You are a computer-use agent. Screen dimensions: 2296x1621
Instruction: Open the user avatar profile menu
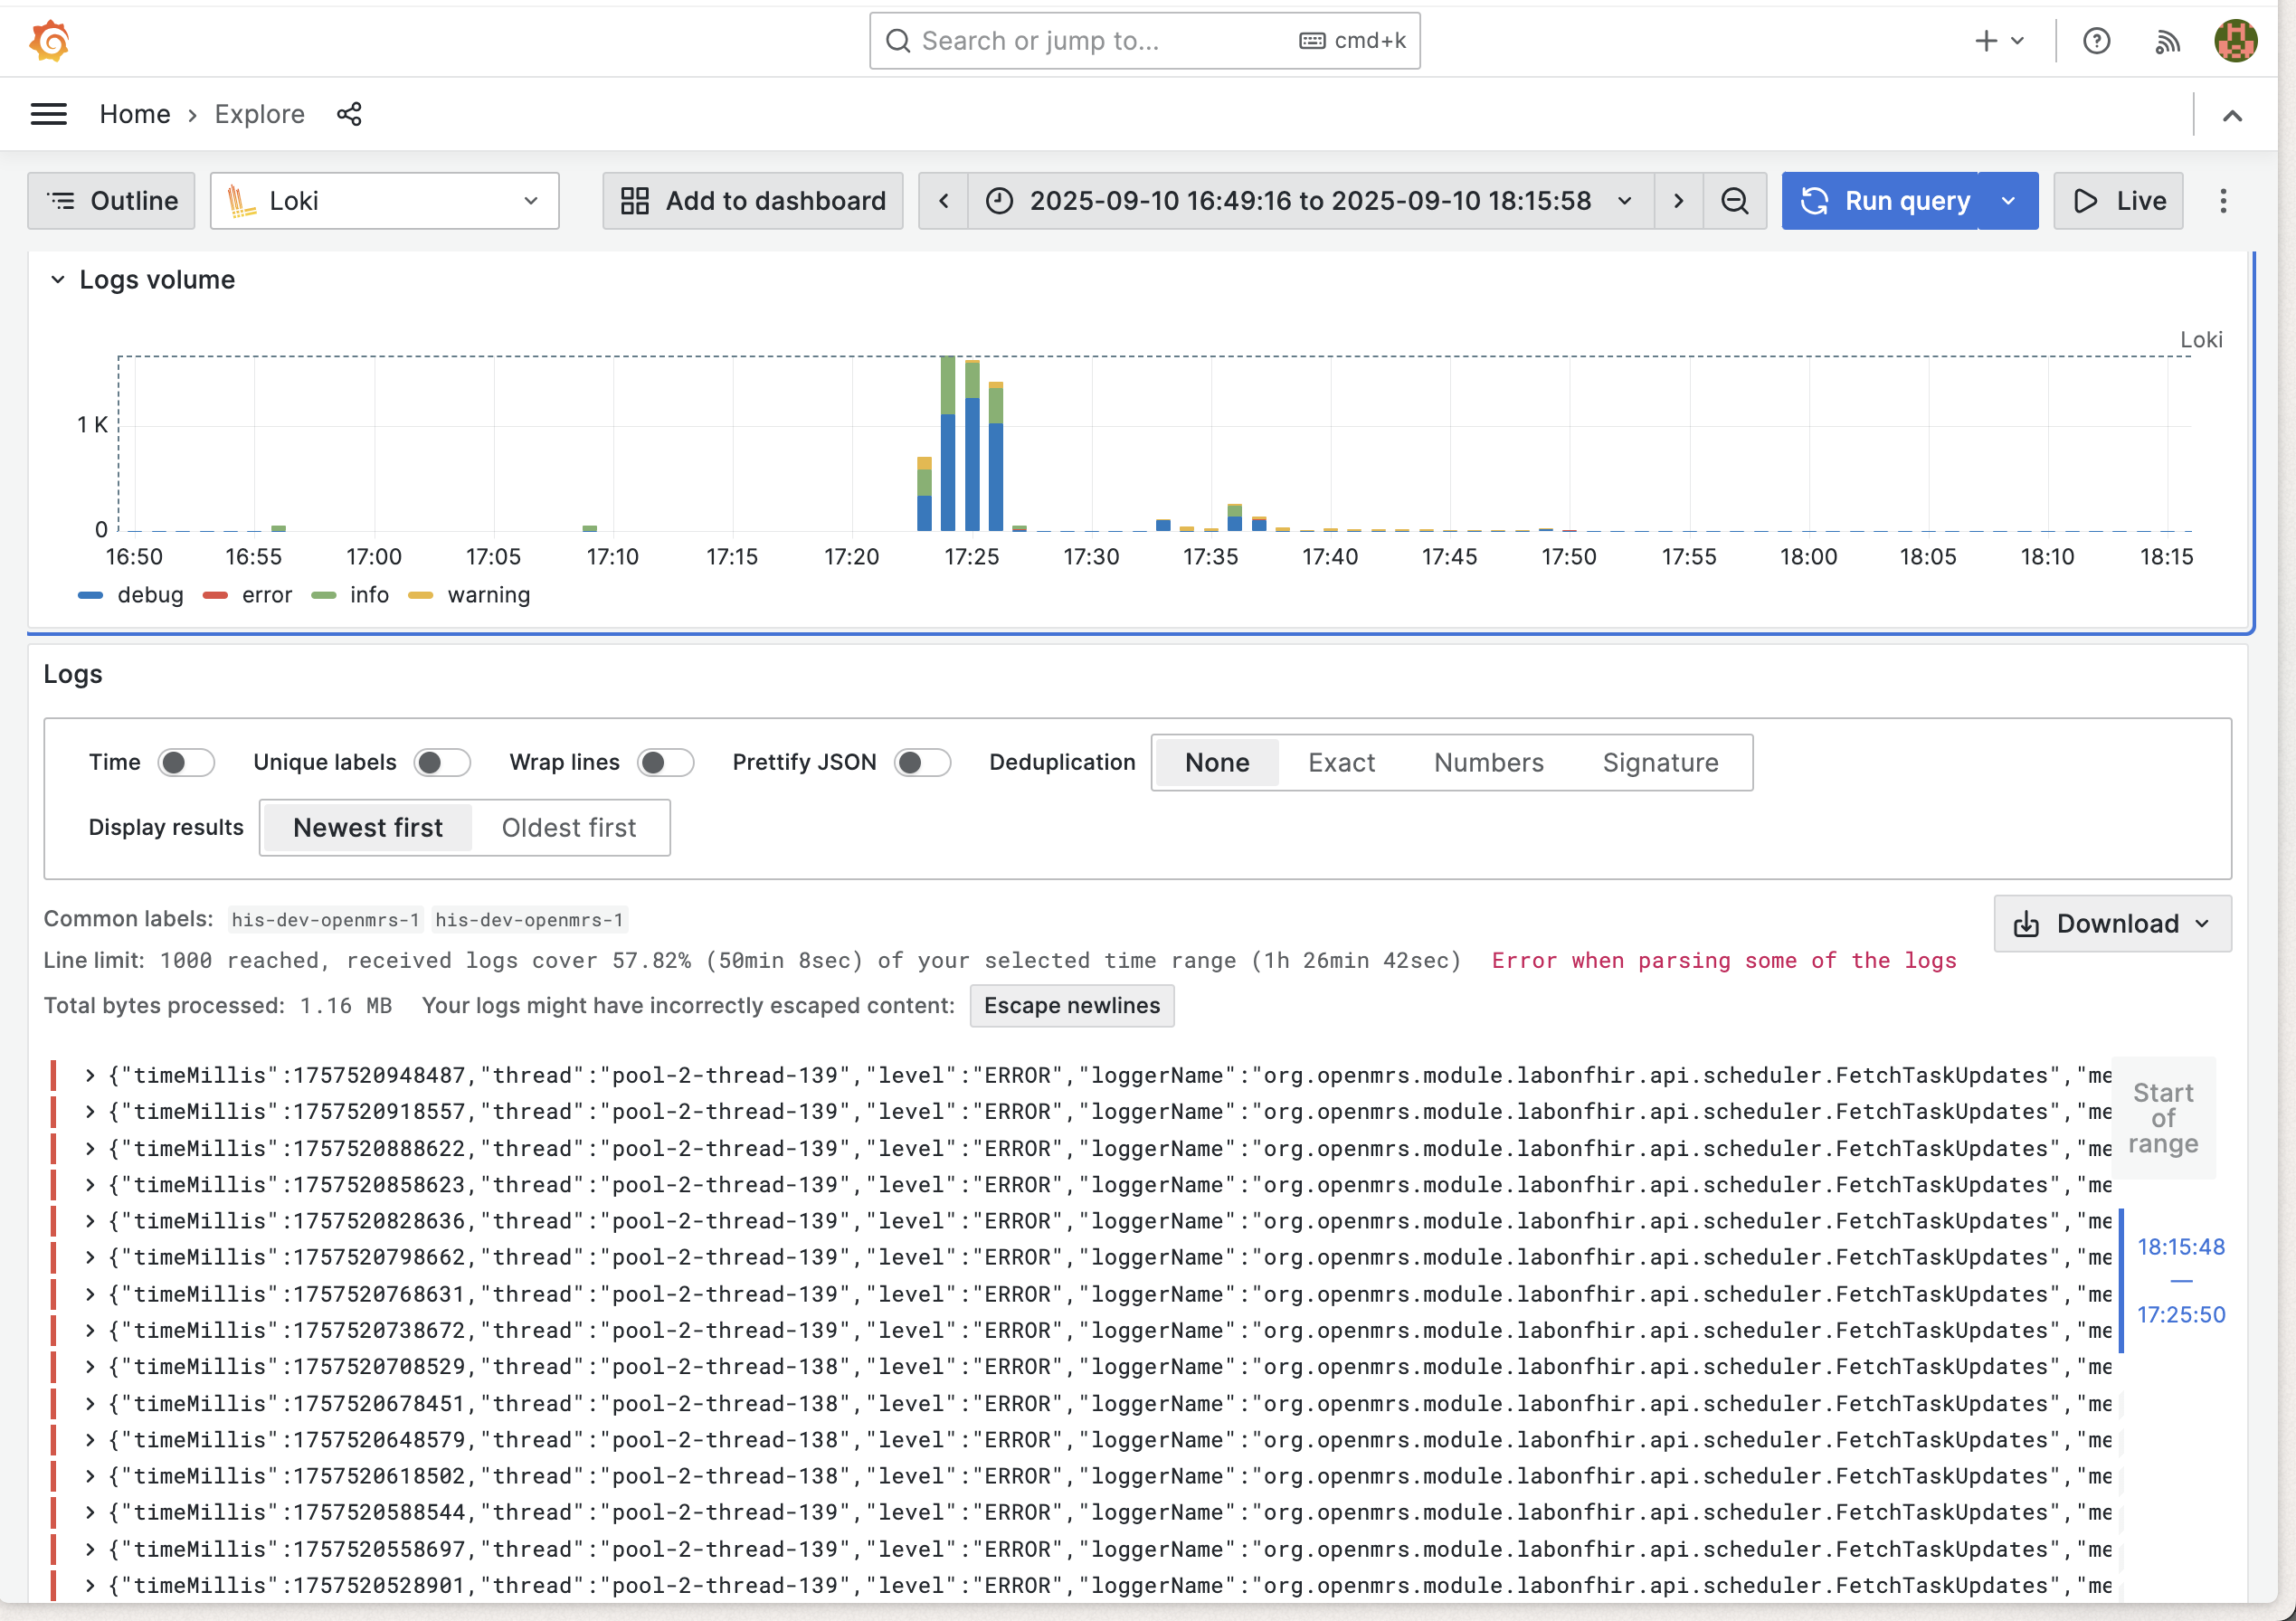coord(2236,41)
